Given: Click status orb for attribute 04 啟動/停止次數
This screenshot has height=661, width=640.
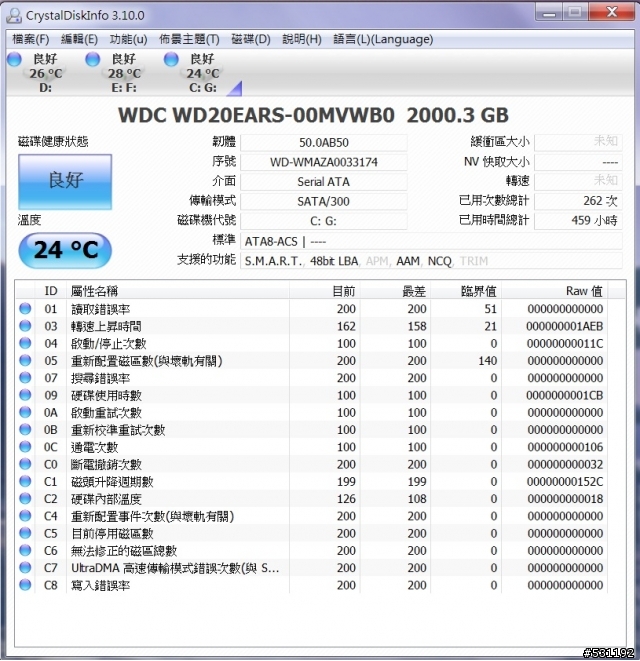Looking at the screenshot, I should point(25,343).
